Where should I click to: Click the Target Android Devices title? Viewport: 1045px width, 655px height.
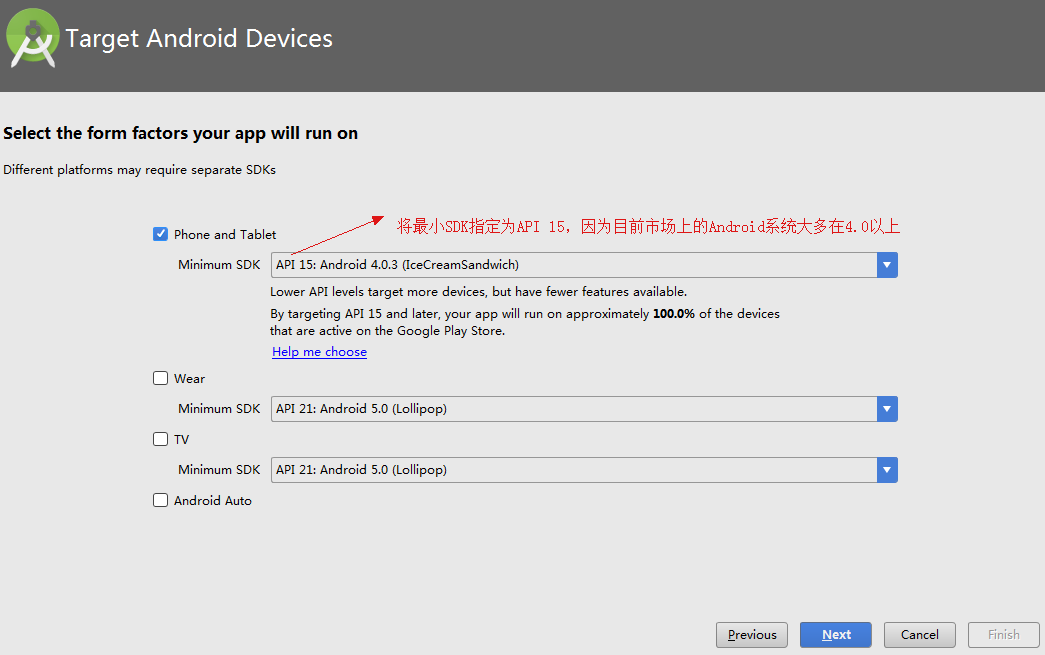(199, 39)
